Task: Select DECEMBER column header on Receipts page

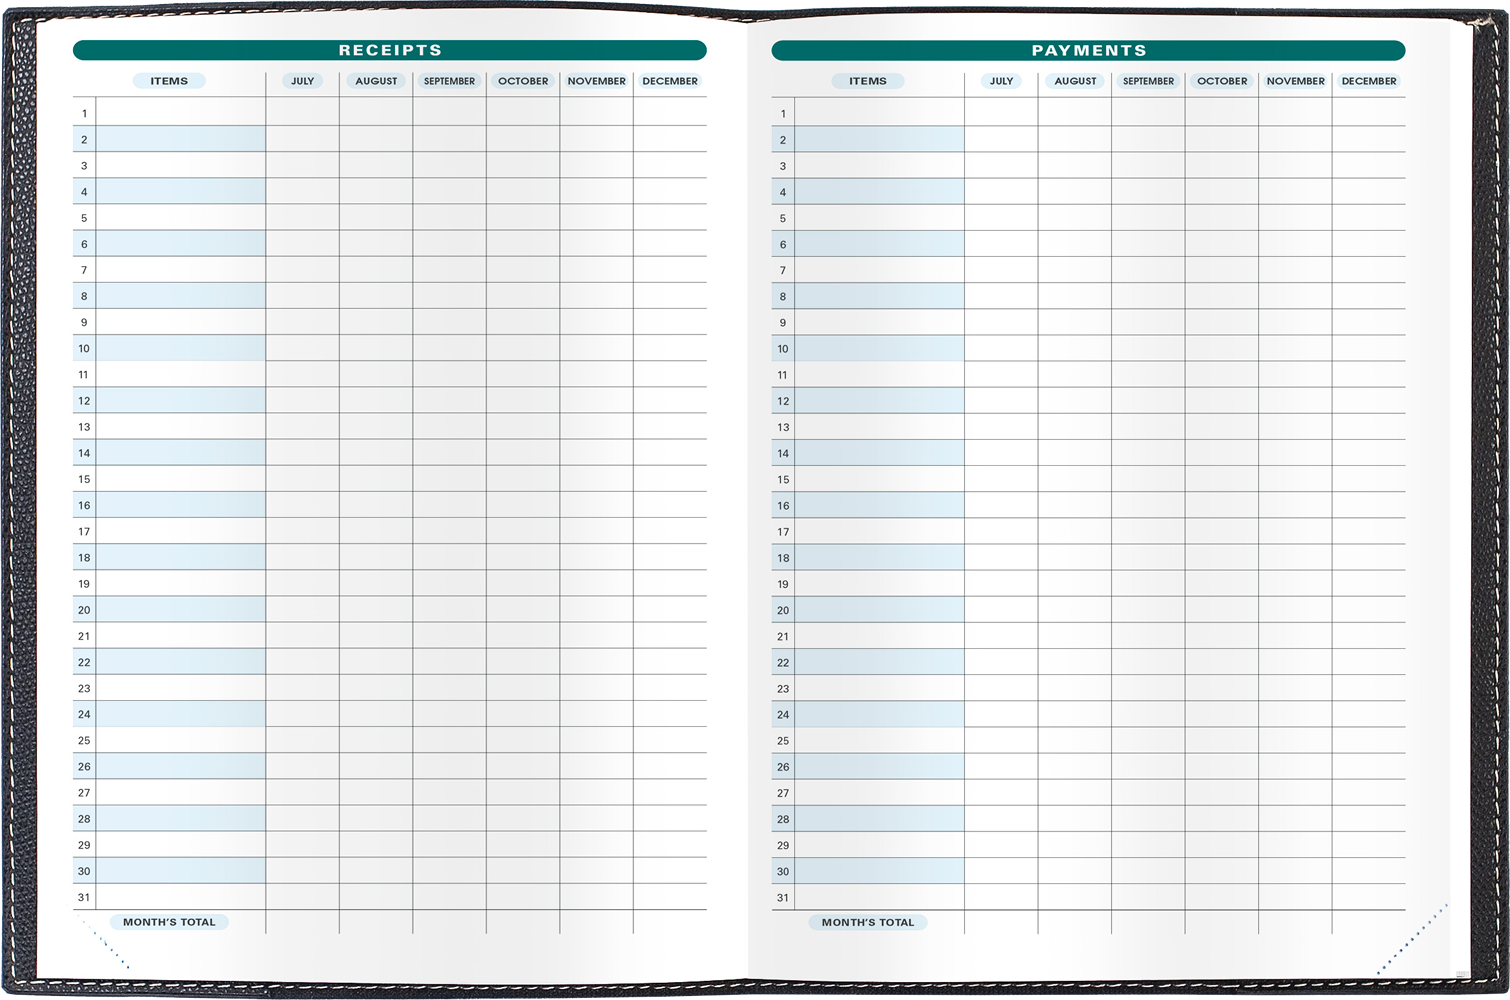Action: tap(670, 81)
